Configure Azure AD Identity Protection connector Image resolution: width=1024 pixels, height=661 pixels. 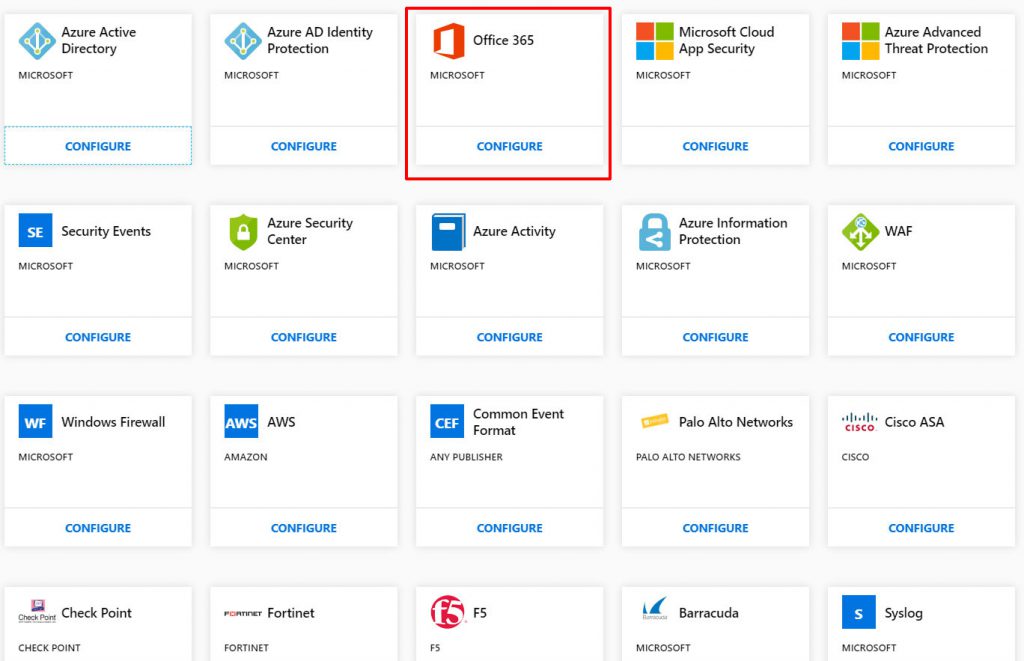tap(304, 146)
